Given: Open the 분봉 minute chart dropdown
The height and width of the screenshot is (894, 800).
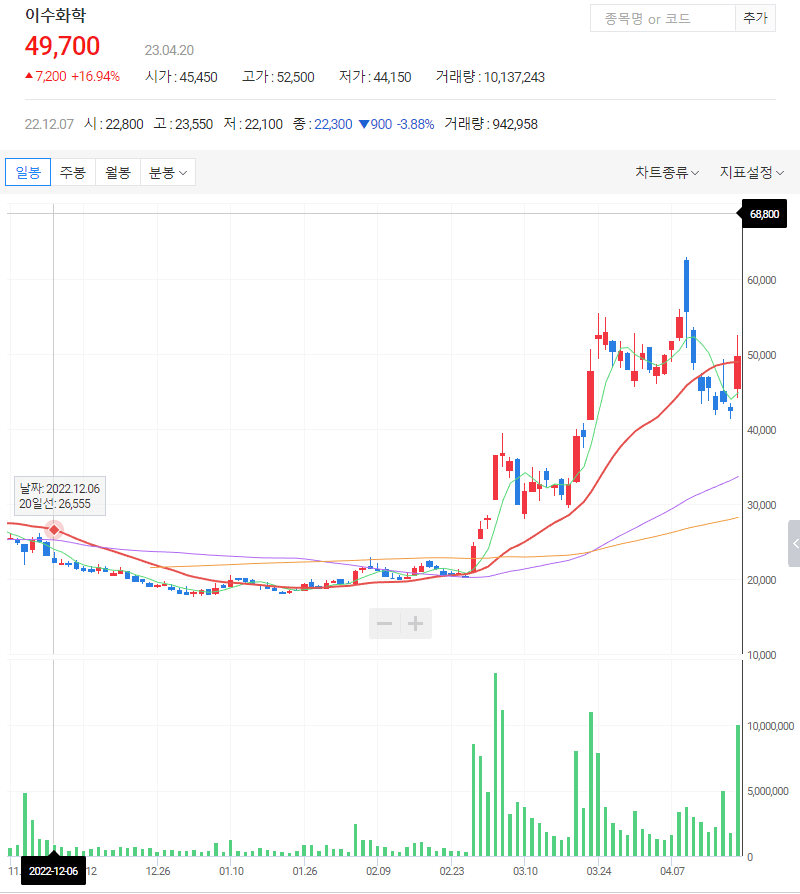Looking at the screenshot, I should point(168,172).
